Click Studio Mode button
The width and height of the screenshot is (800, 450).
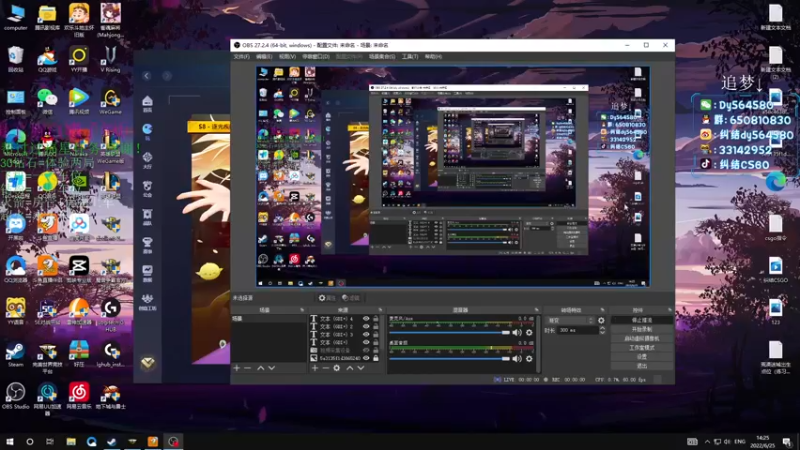tap(642, 348)
